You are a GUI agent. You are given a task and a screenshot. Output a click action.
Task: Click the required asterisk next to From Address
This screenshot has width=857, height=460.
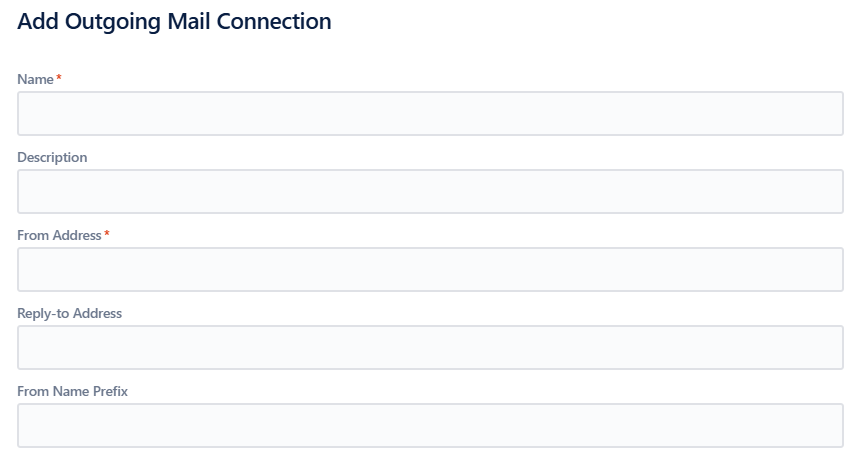(x=107, y=234)
